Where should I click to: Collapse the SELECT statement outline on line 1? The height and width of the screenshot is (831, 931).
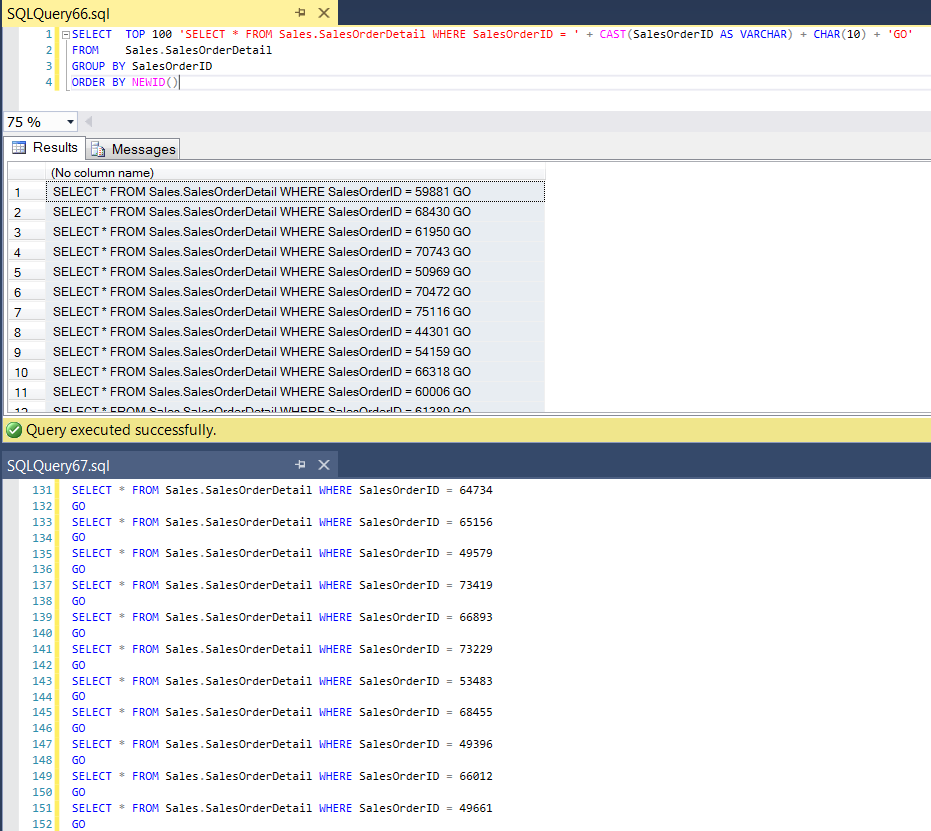click(66, 34)
